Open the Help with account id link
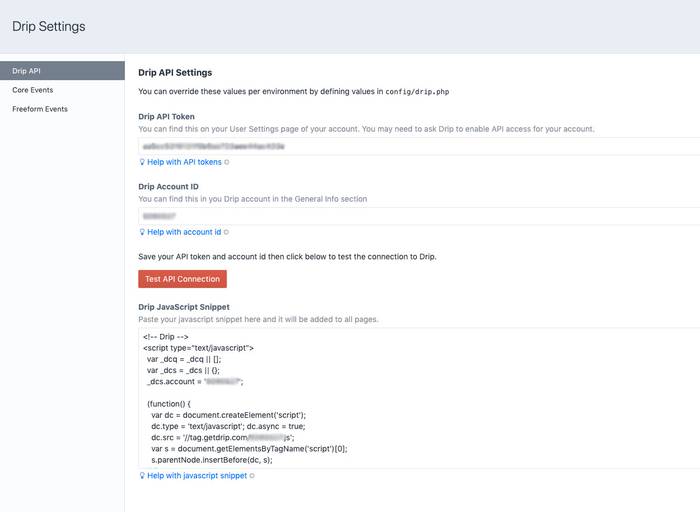Image resolution: width=700 pixels, height=512 pixels. pyautogui.click(x=184, y=232)
